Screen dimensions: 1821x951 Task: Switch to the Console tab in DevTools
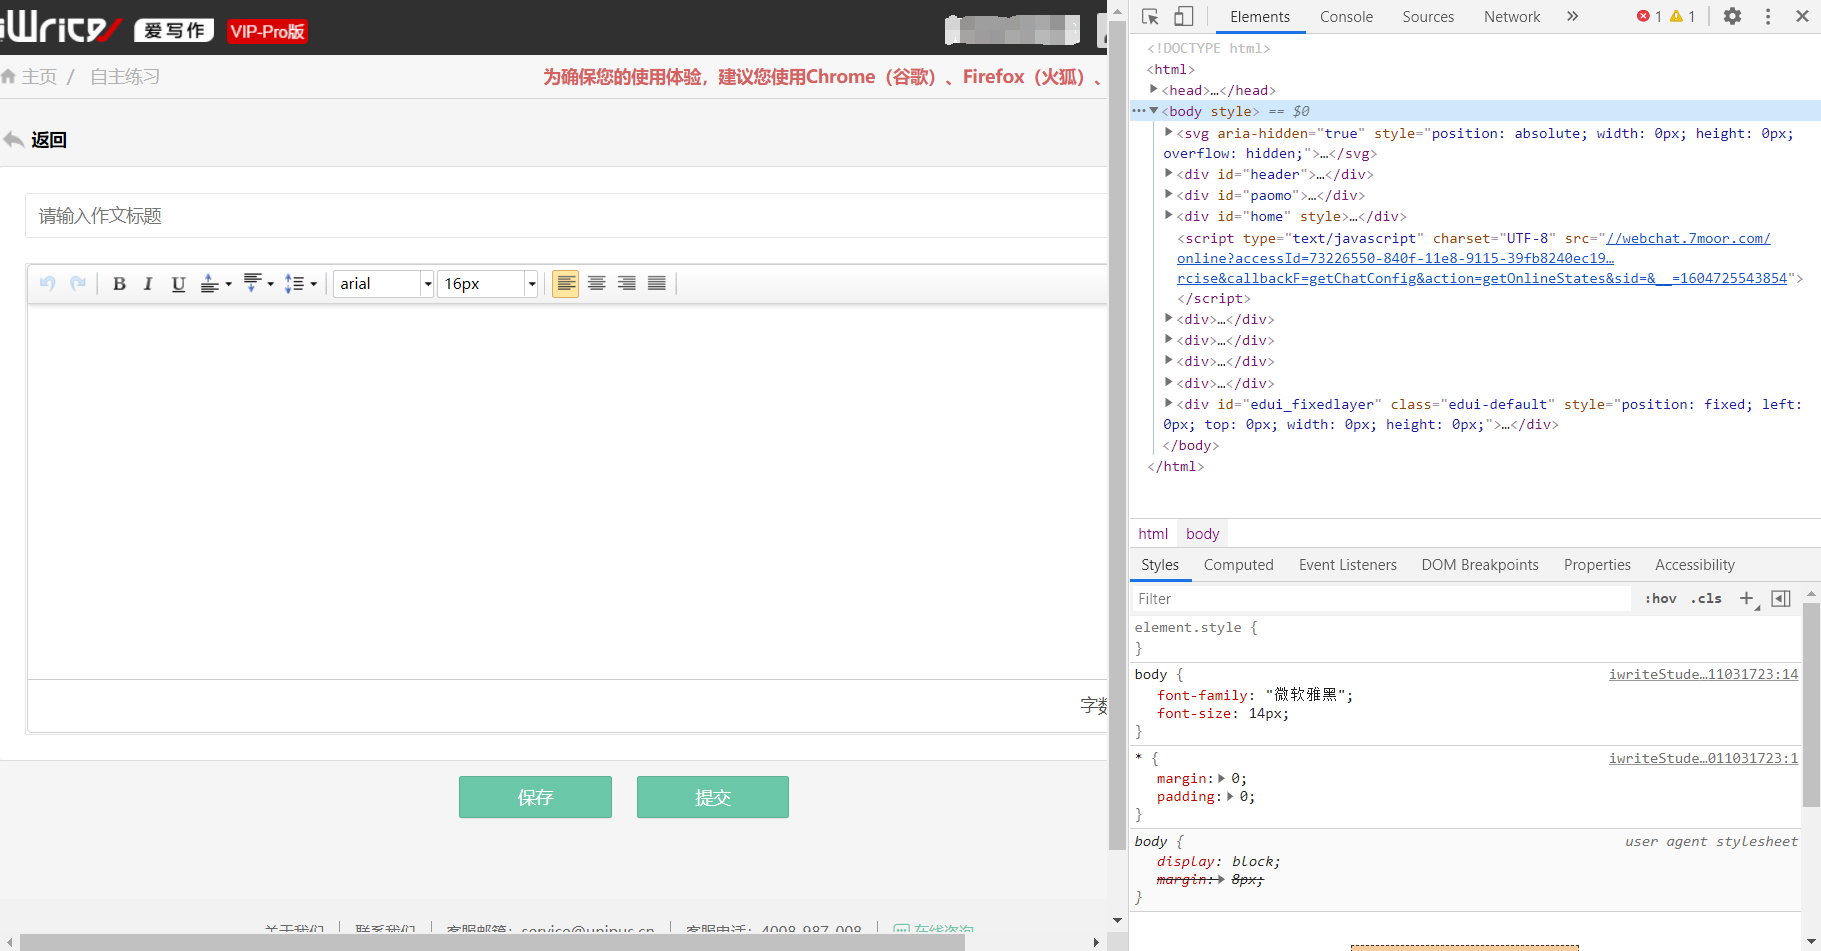coord(1346,16)
